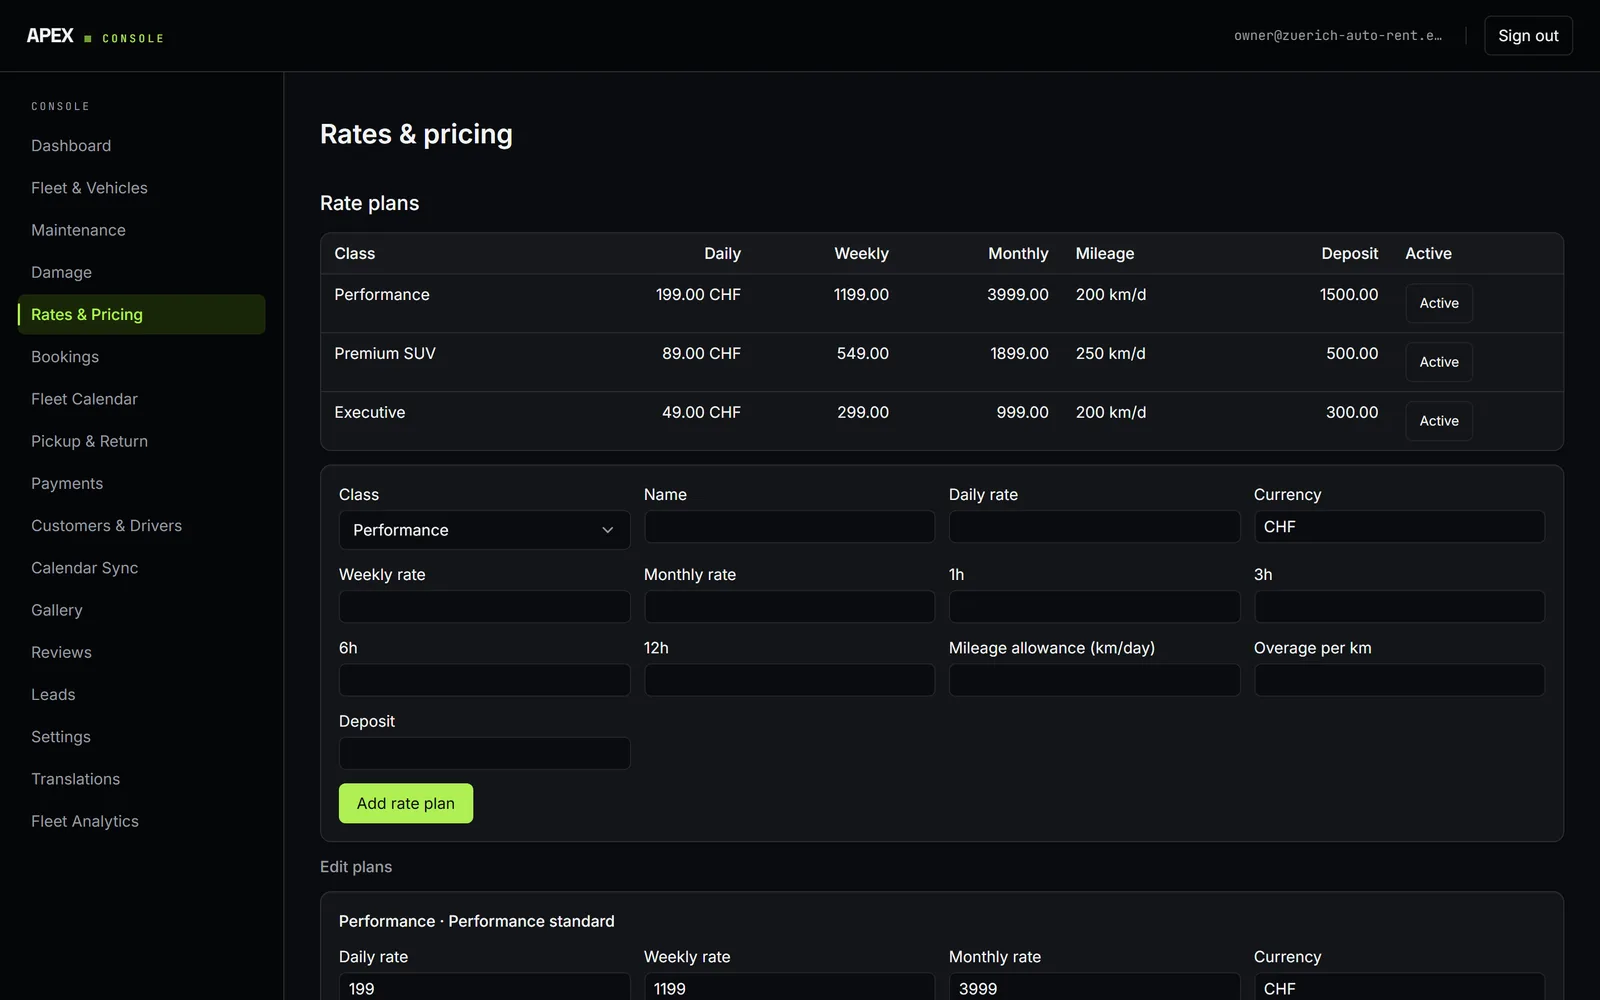1600x1000 pixels.
Task: Edit Performance standard Weekly rate field showing 1199
Action: (789, 987)
